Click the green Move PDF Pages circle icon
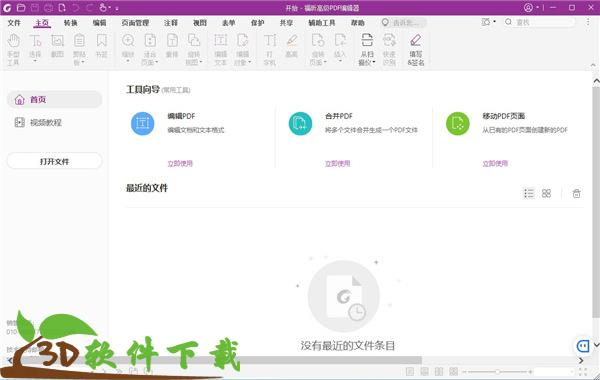The height and width of the screenshot is (380, 600). click(458, 123)
